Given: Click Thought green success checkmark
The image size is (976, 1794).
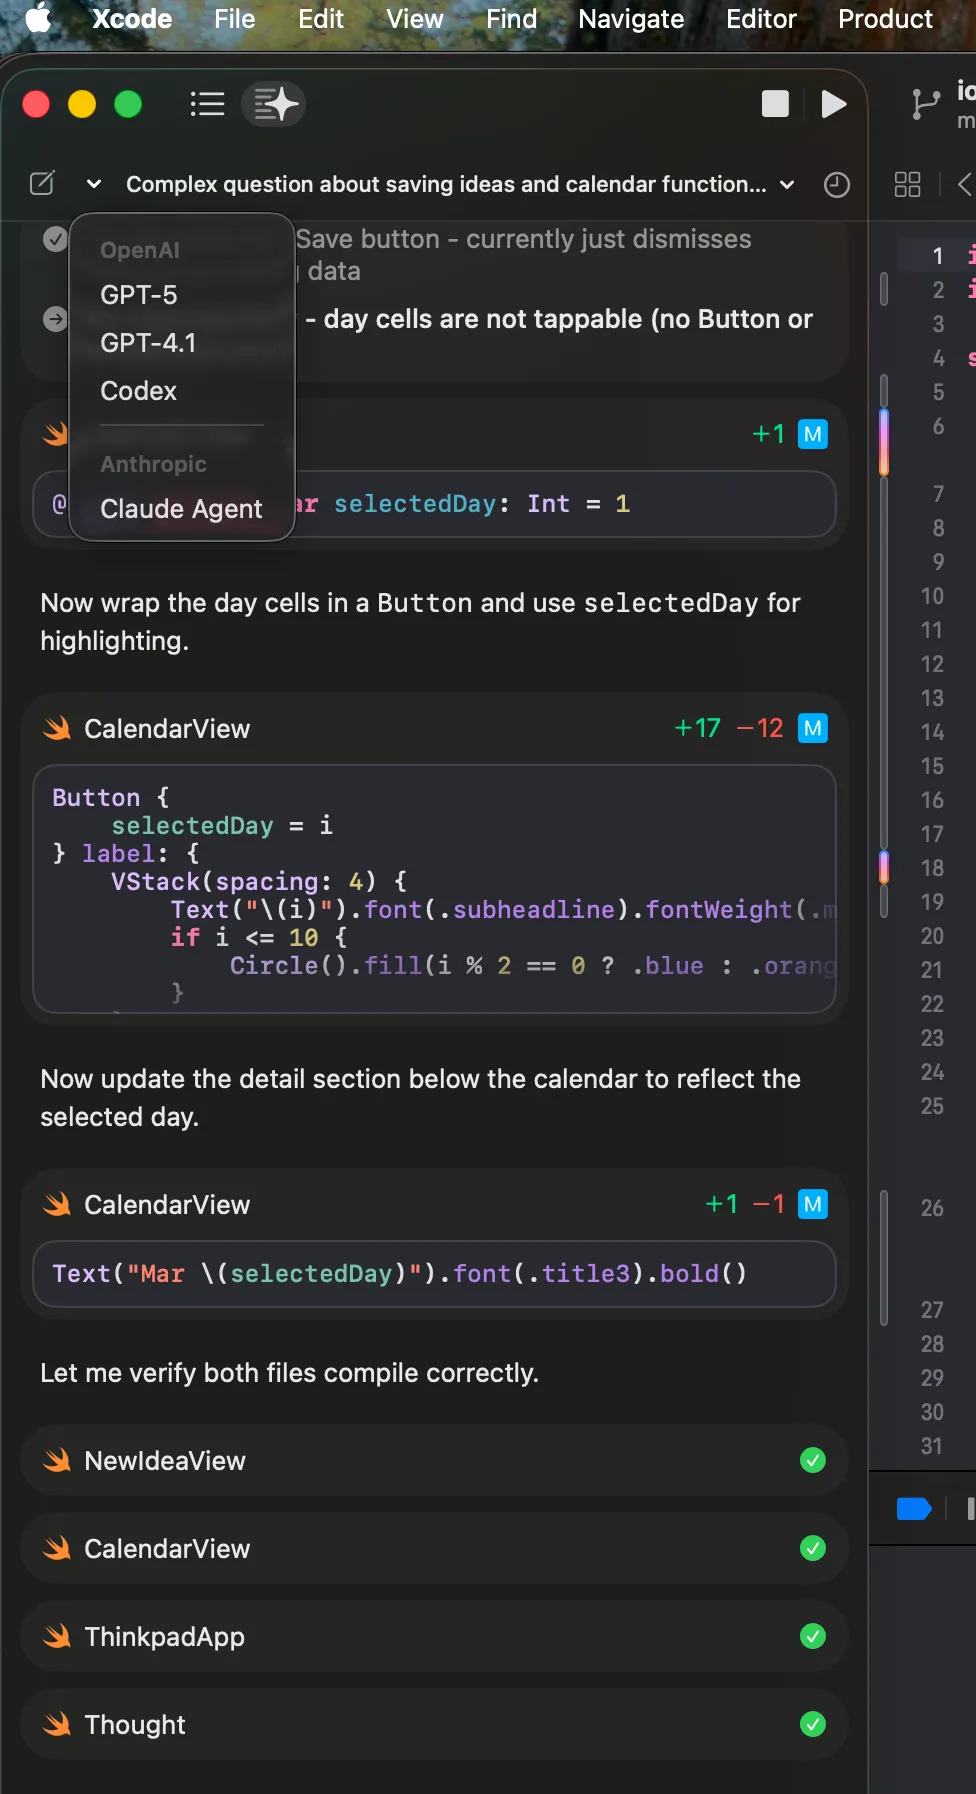Looking at the screenshot, I should click(813, 1724).
